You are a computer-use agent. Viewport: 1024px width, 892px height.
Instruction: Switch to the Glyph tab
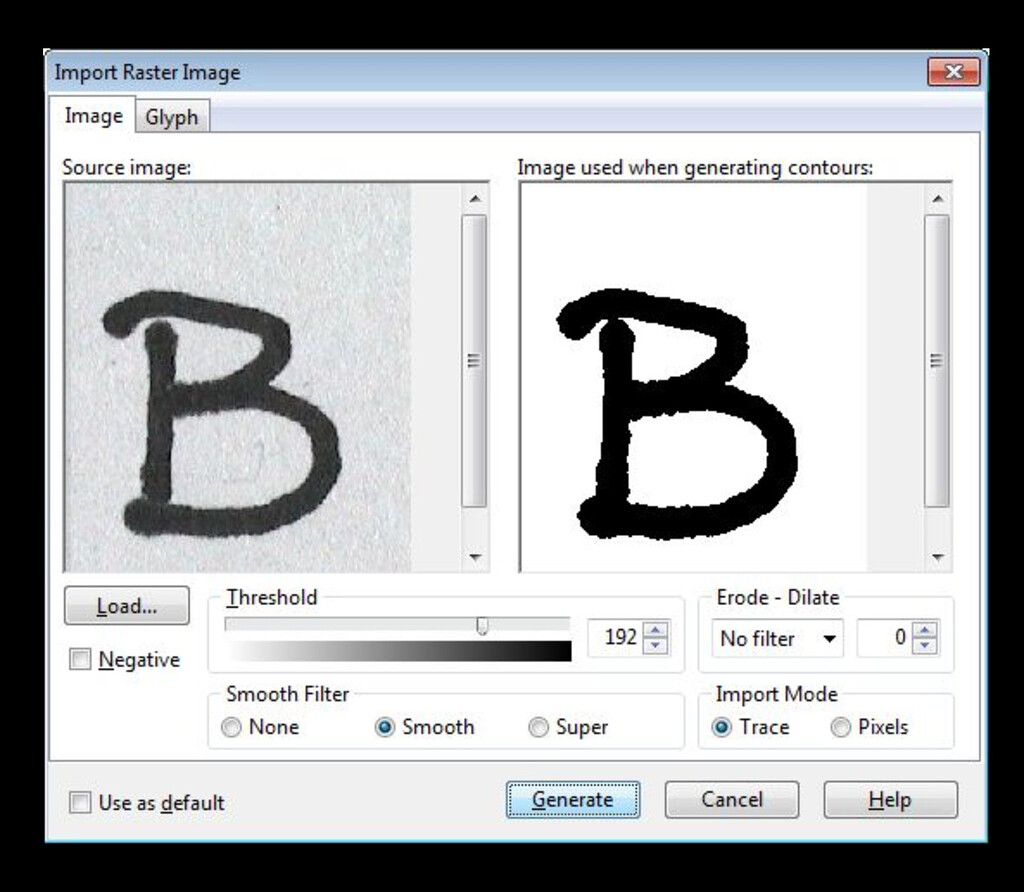[171, 117]
